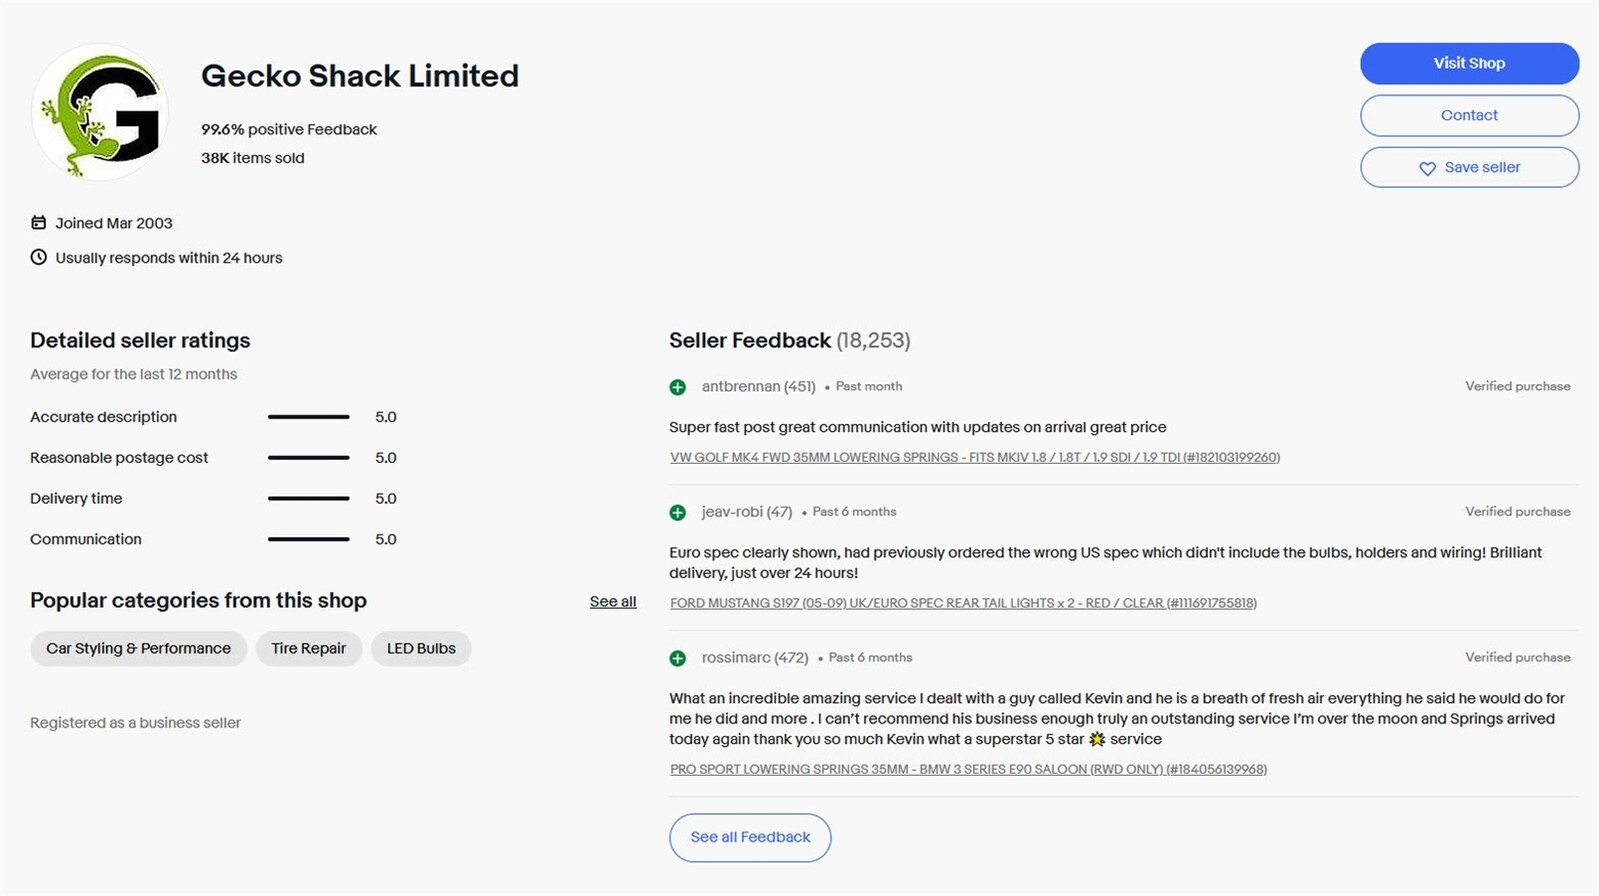Image resolution: width=1599 pixels, height=896 pixels.
Task: Open the VW Golf MK4 lowering springs listing
Action: [x=975, y=457]
